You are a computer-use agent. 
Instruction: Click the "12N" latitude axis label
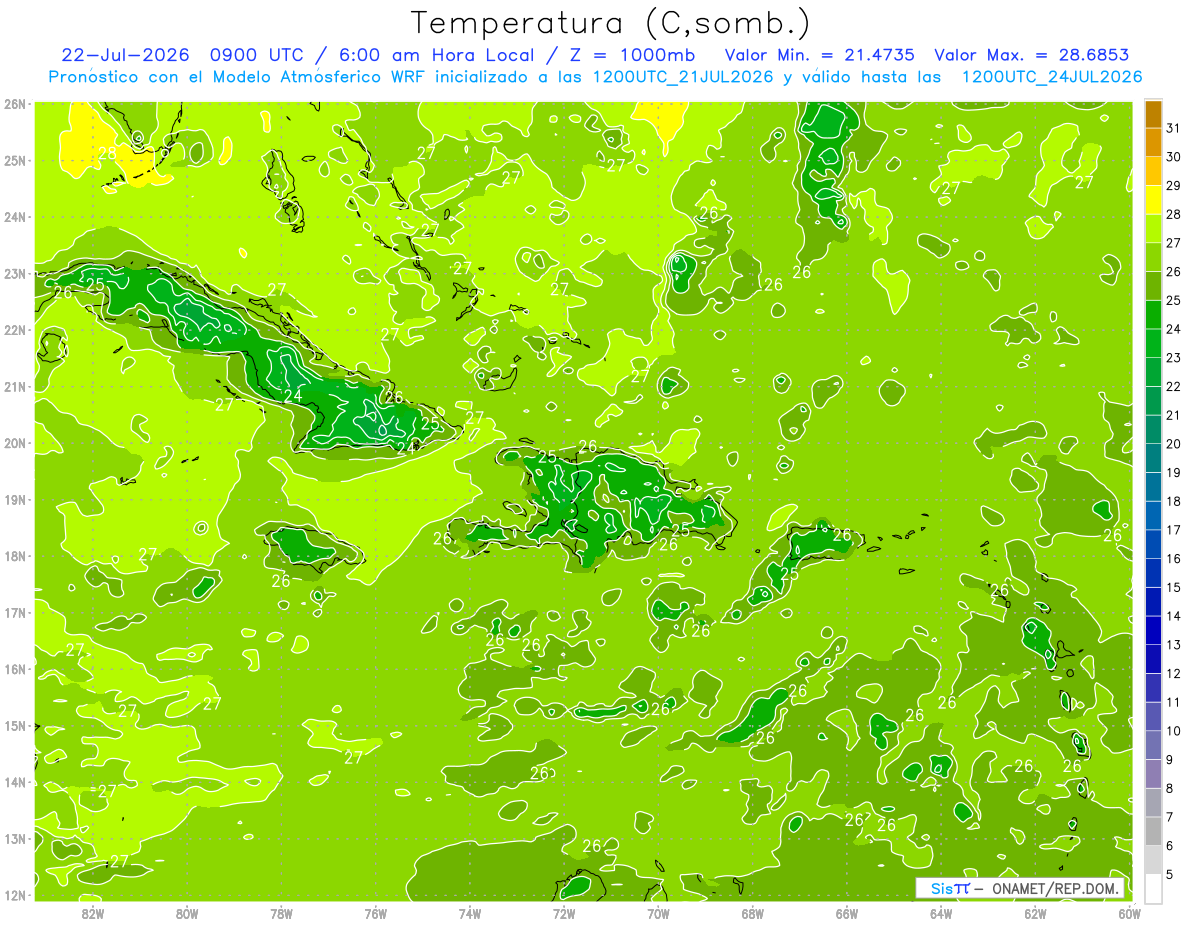click(x=15, y=895)
